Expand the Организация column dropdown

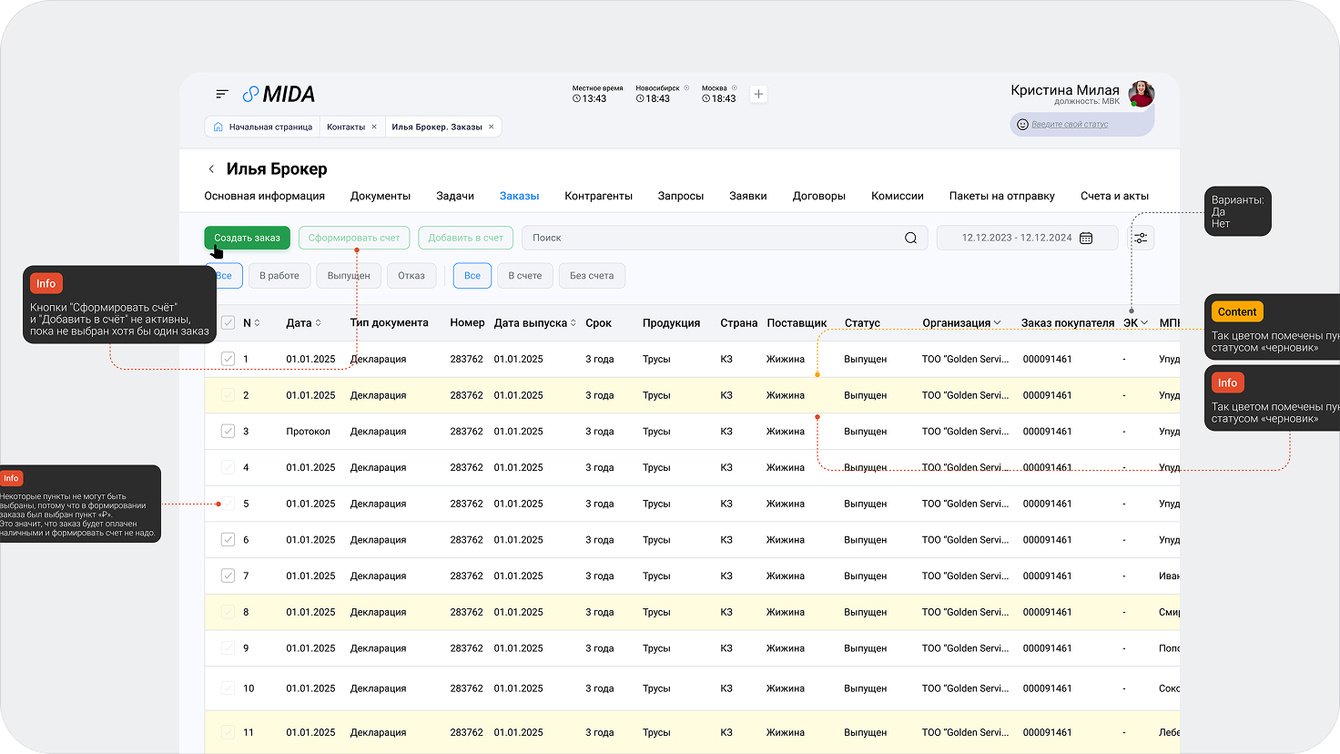[x=997, y=323]
